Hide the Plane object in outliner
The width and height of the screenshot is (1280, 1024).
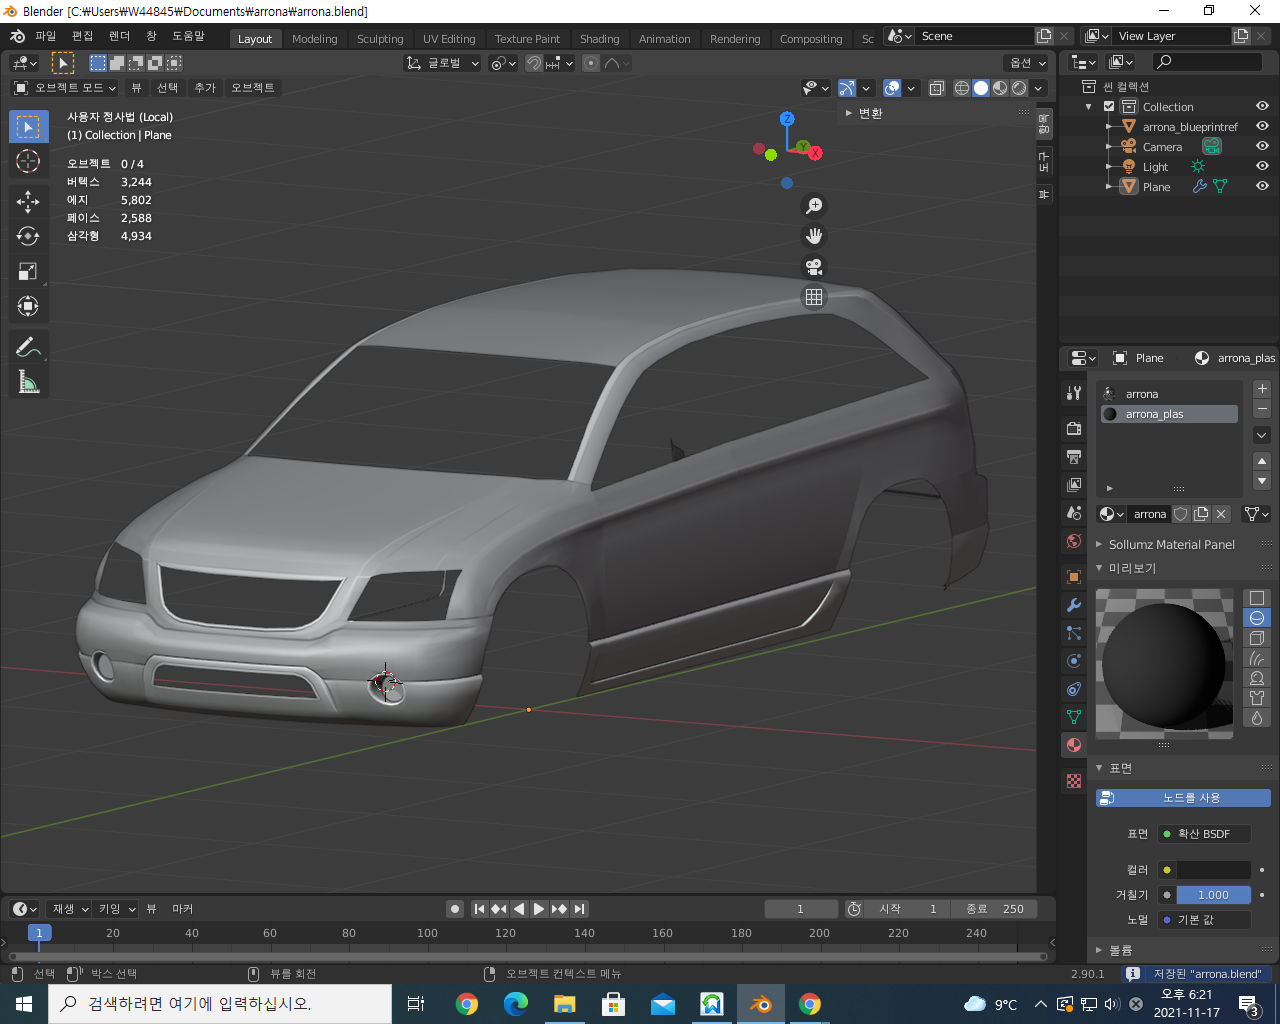point(1262,186)
